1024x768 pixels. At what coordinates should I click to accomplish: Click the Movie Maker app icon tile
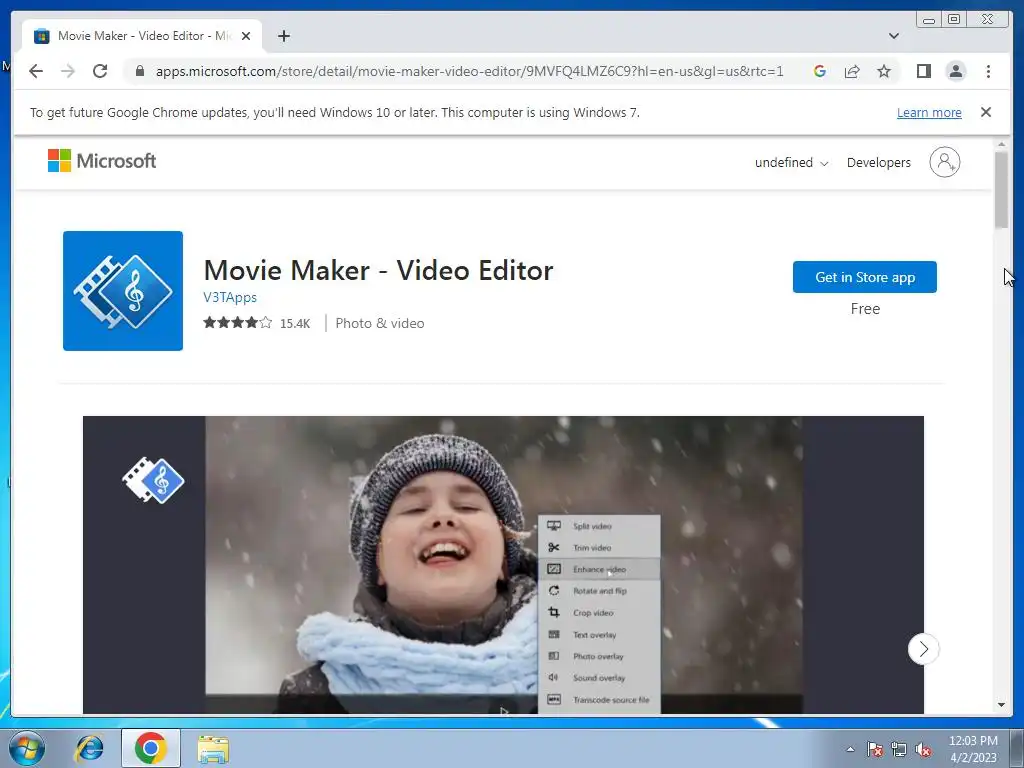pyautogui.click(x=123, y=291)
